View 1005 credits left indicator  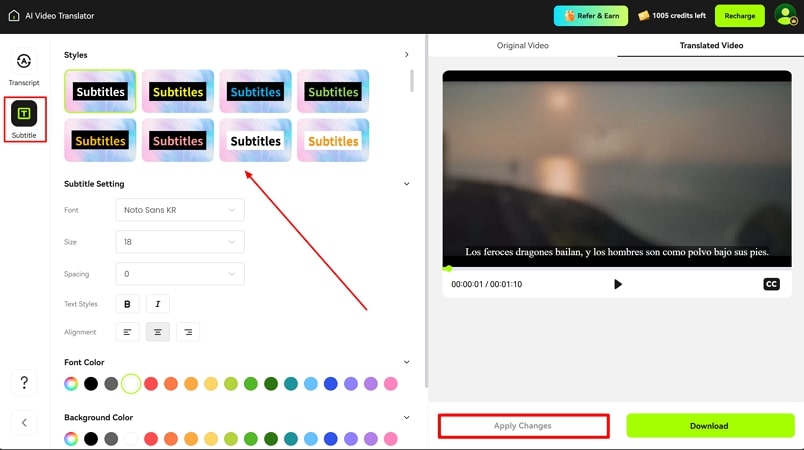(672, 15)
